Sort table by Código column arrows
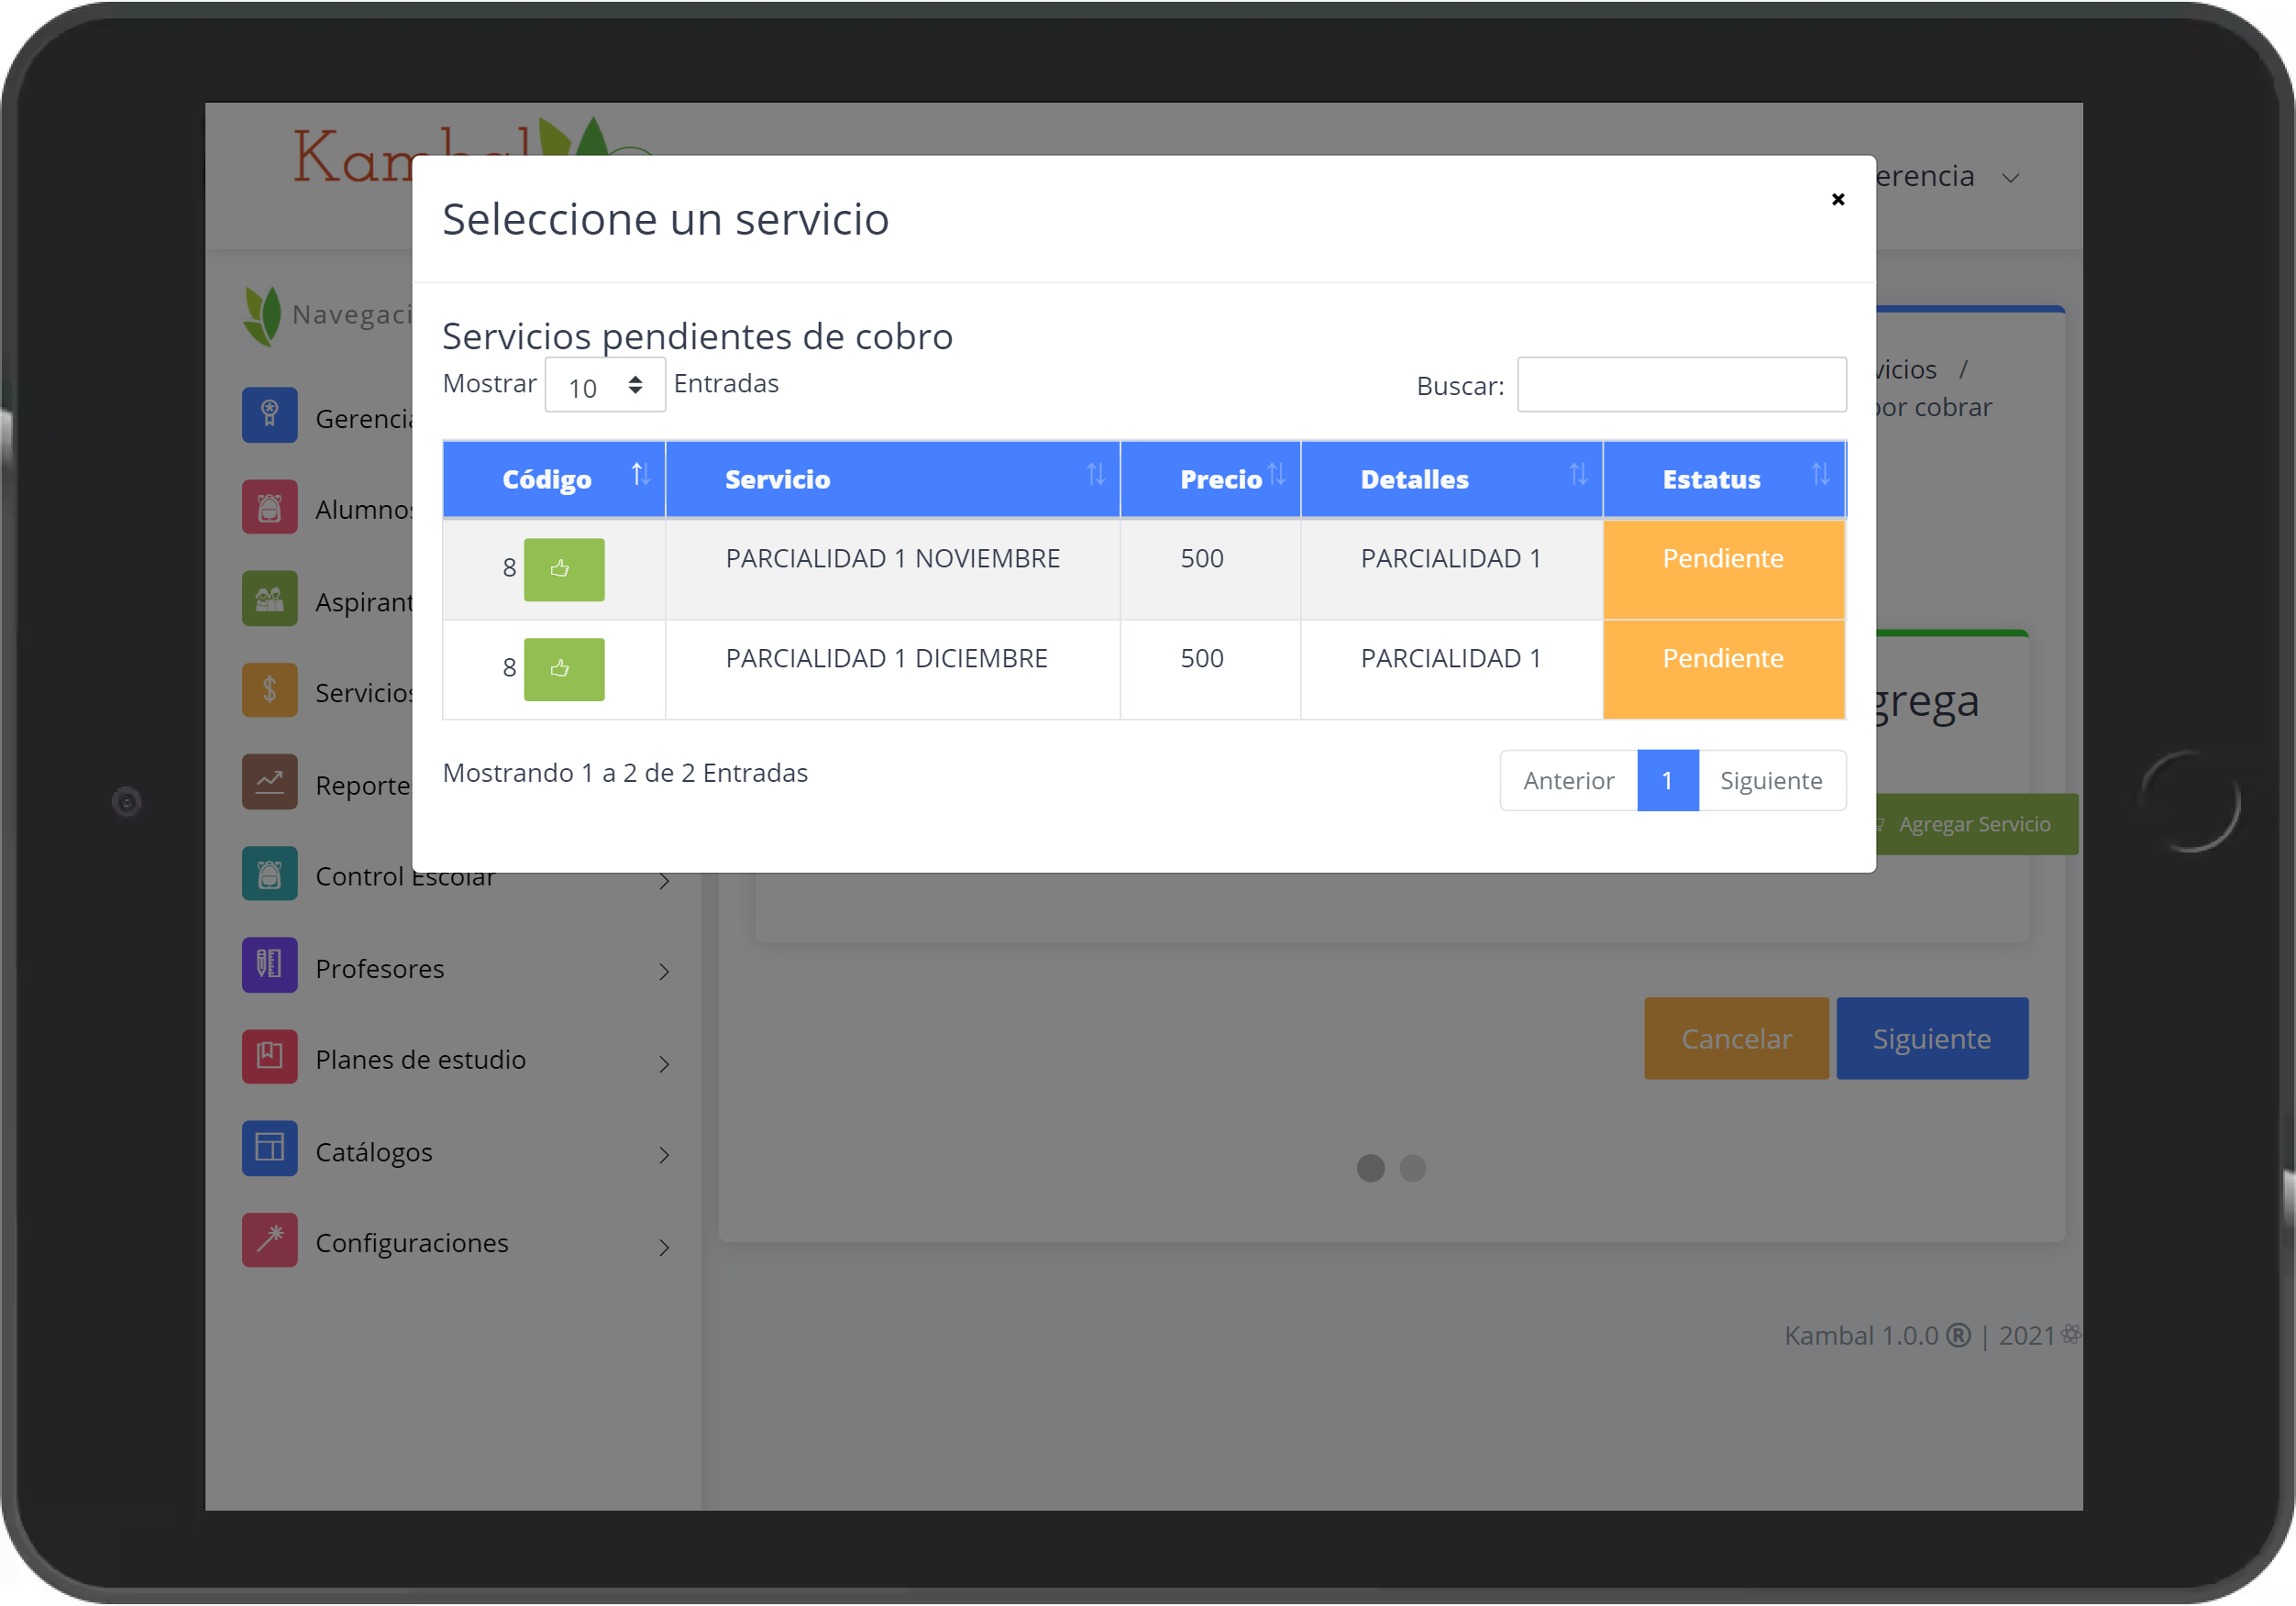The width and height of the screenshot is (2296, 1606). coord(641,473)
